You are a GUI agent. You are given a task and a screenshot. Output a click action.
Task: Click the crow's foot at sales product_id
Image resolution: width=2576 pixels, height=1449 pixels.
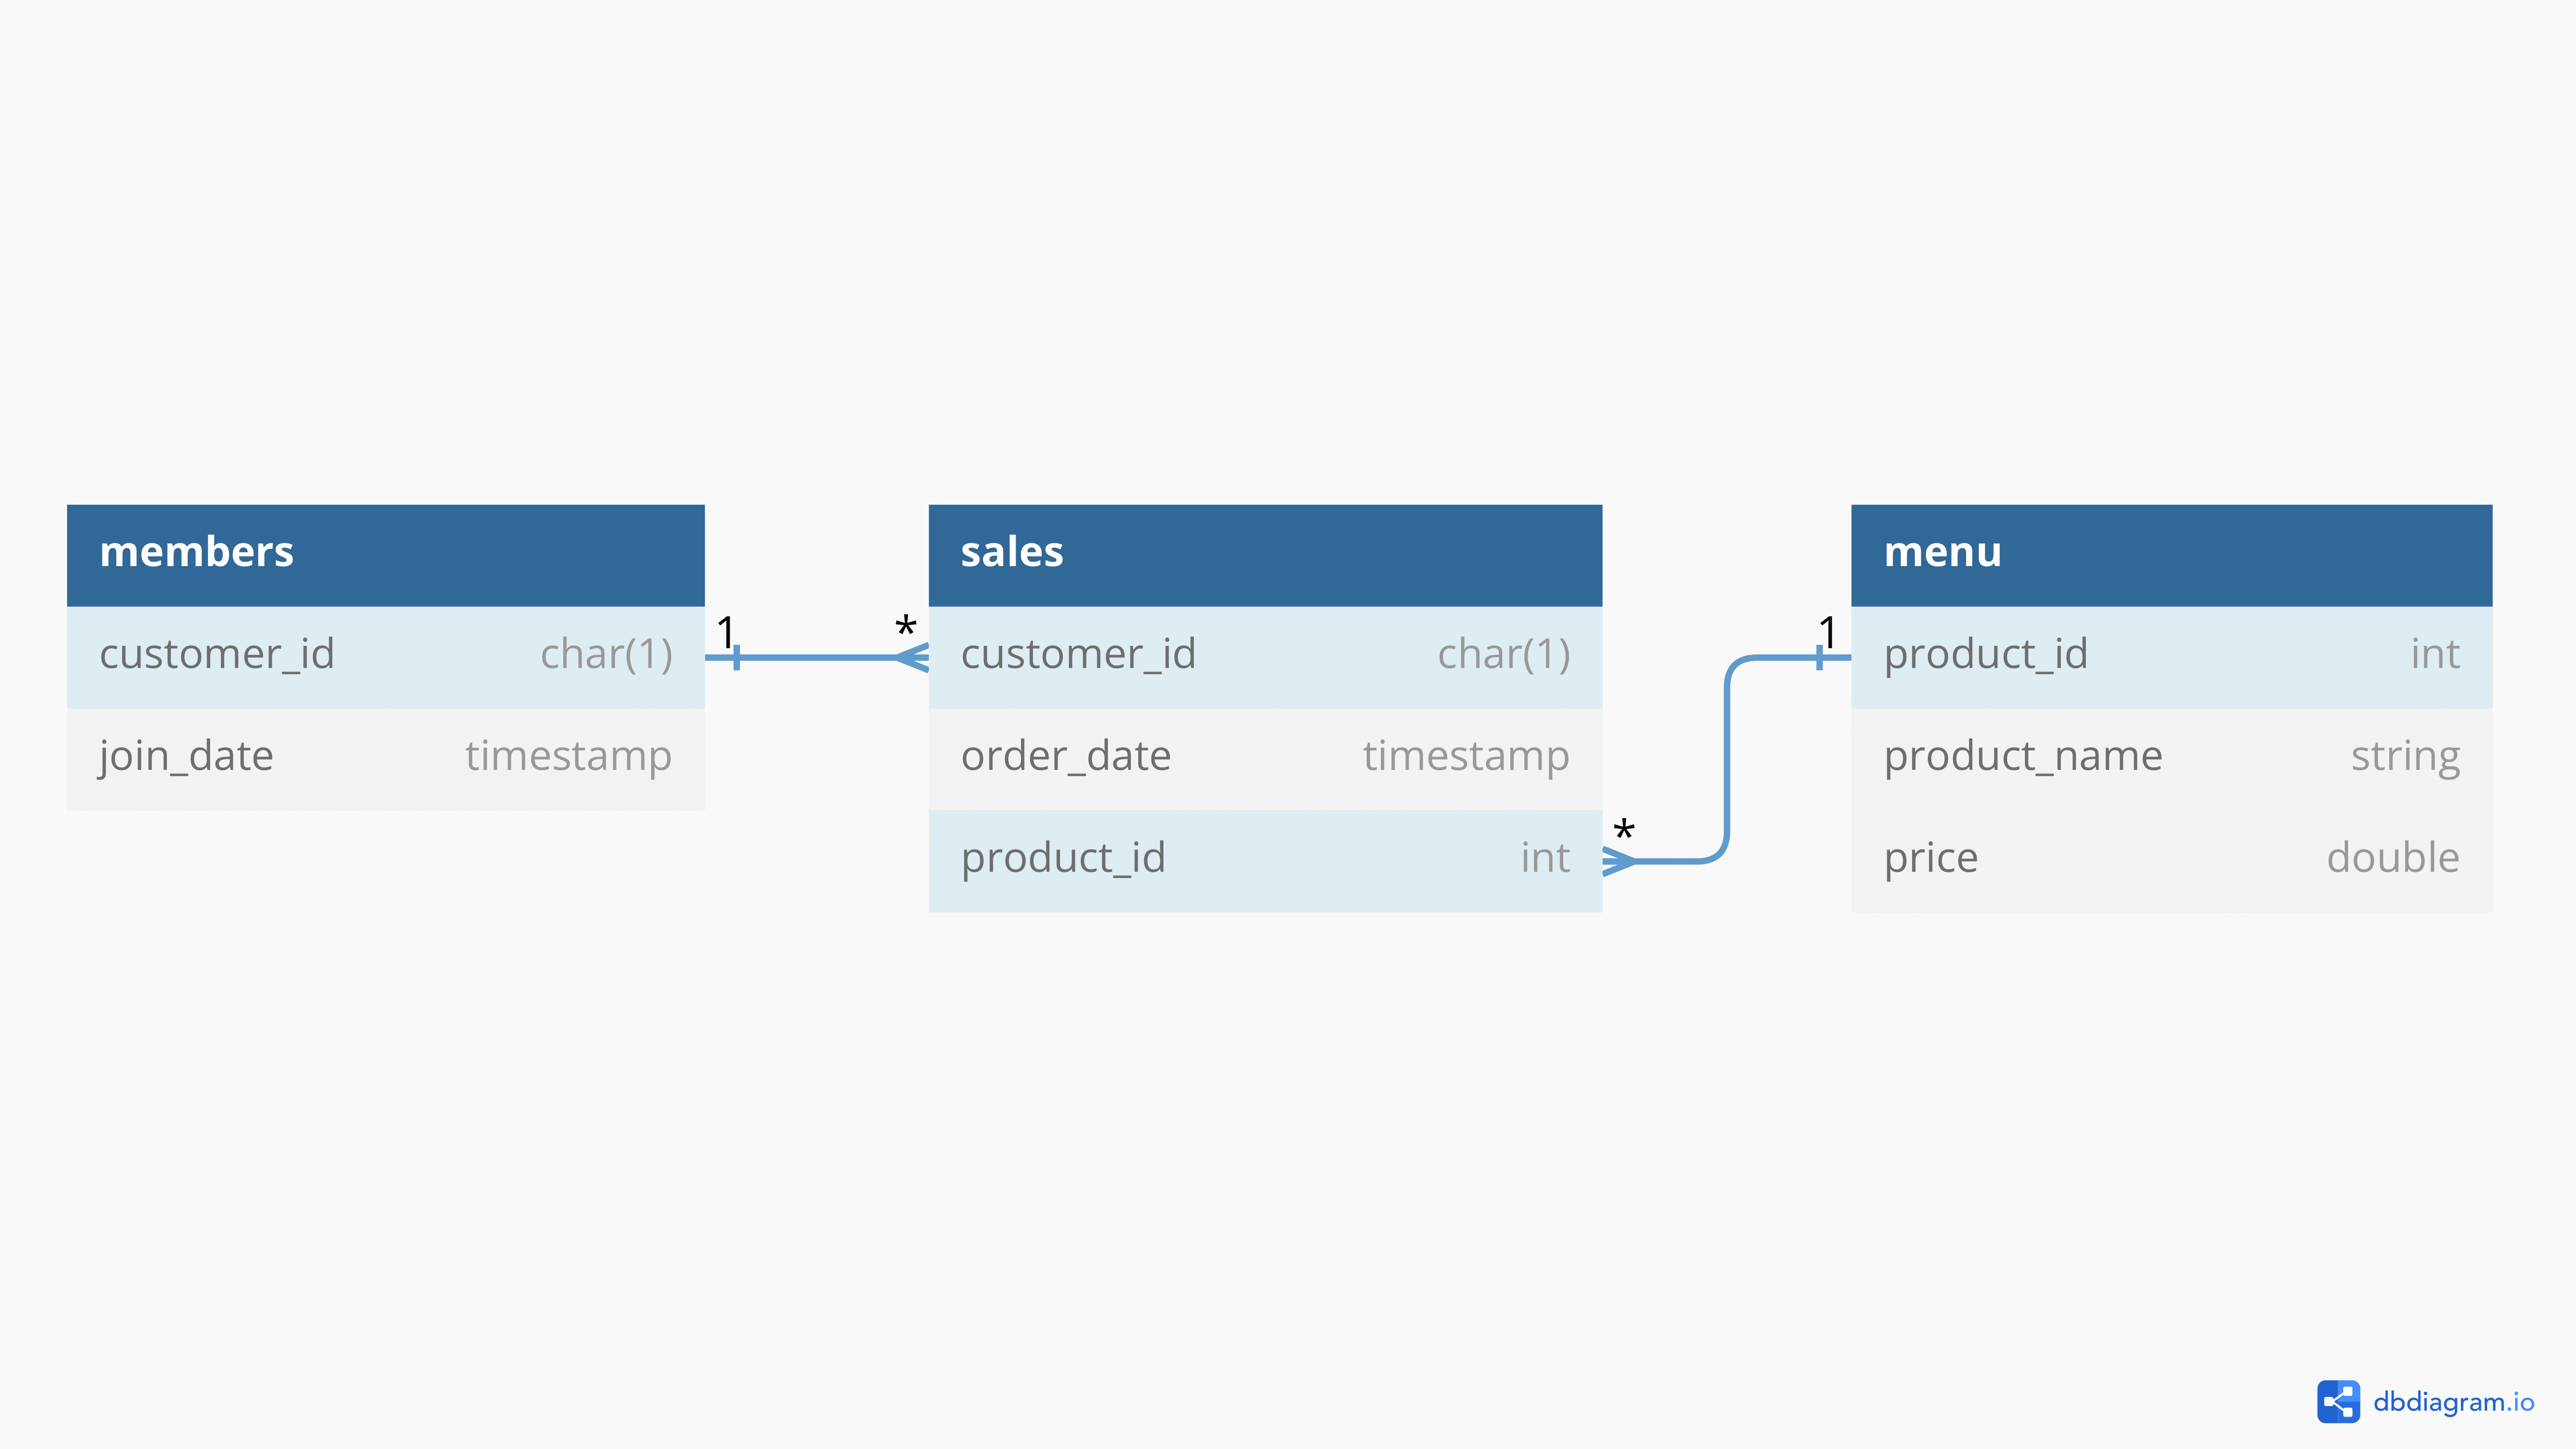(1617, 860)
